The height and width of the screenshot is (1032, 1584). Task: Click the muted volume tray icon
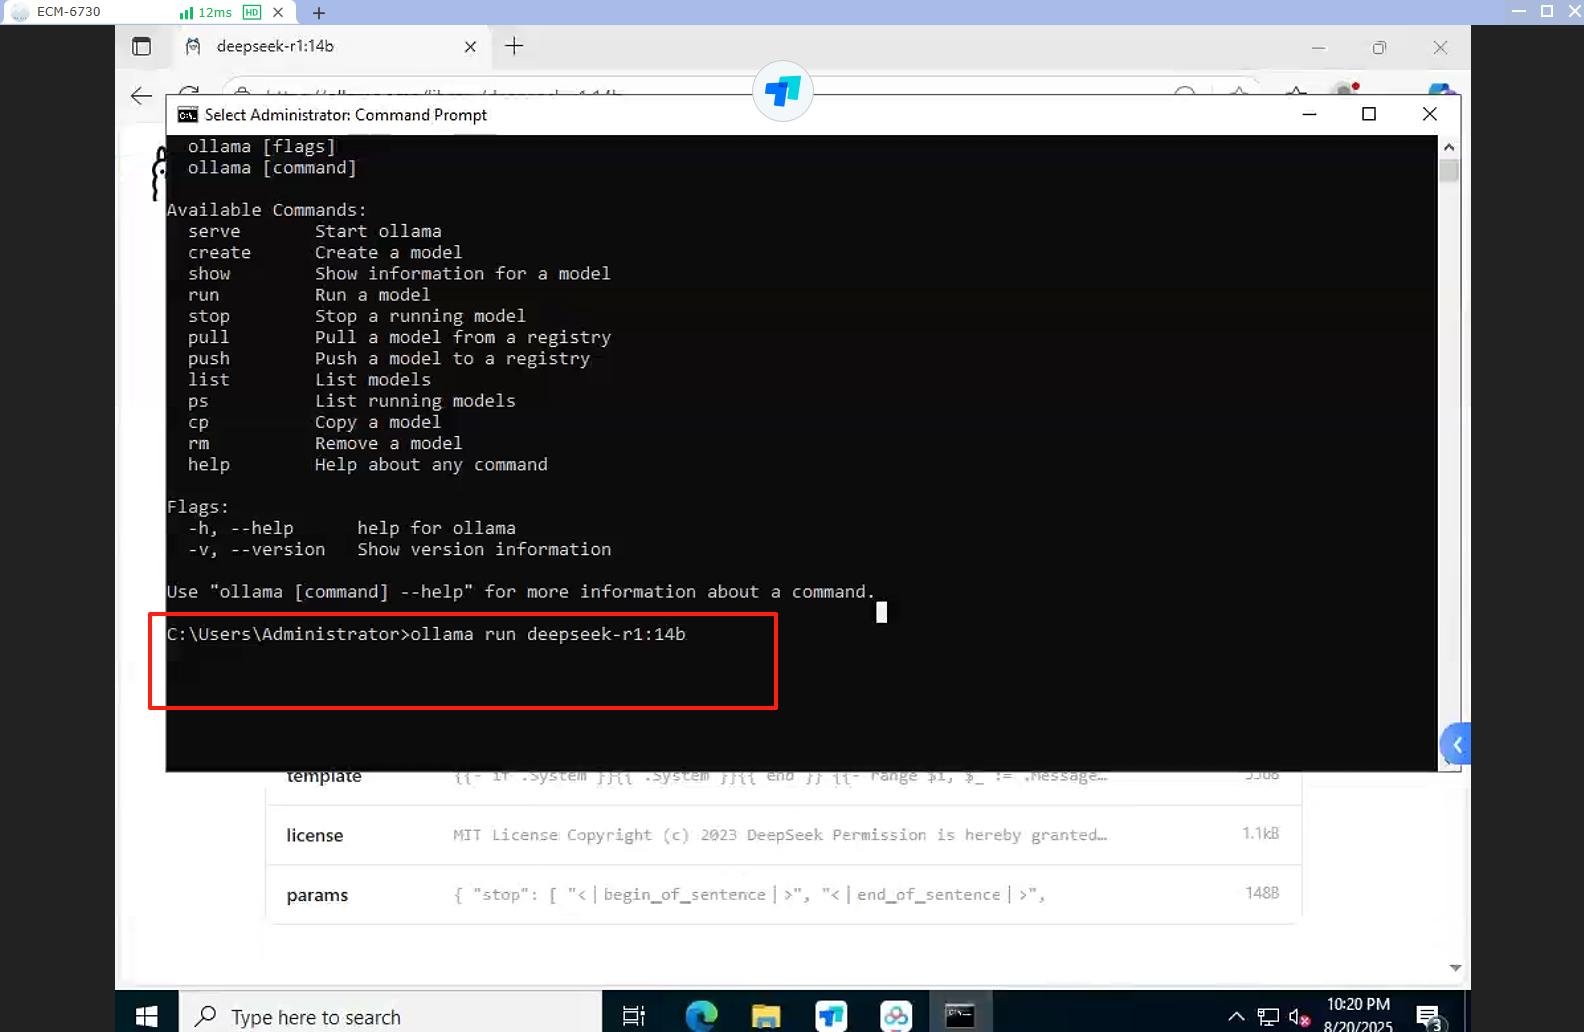click(x=1299, y=1017)
